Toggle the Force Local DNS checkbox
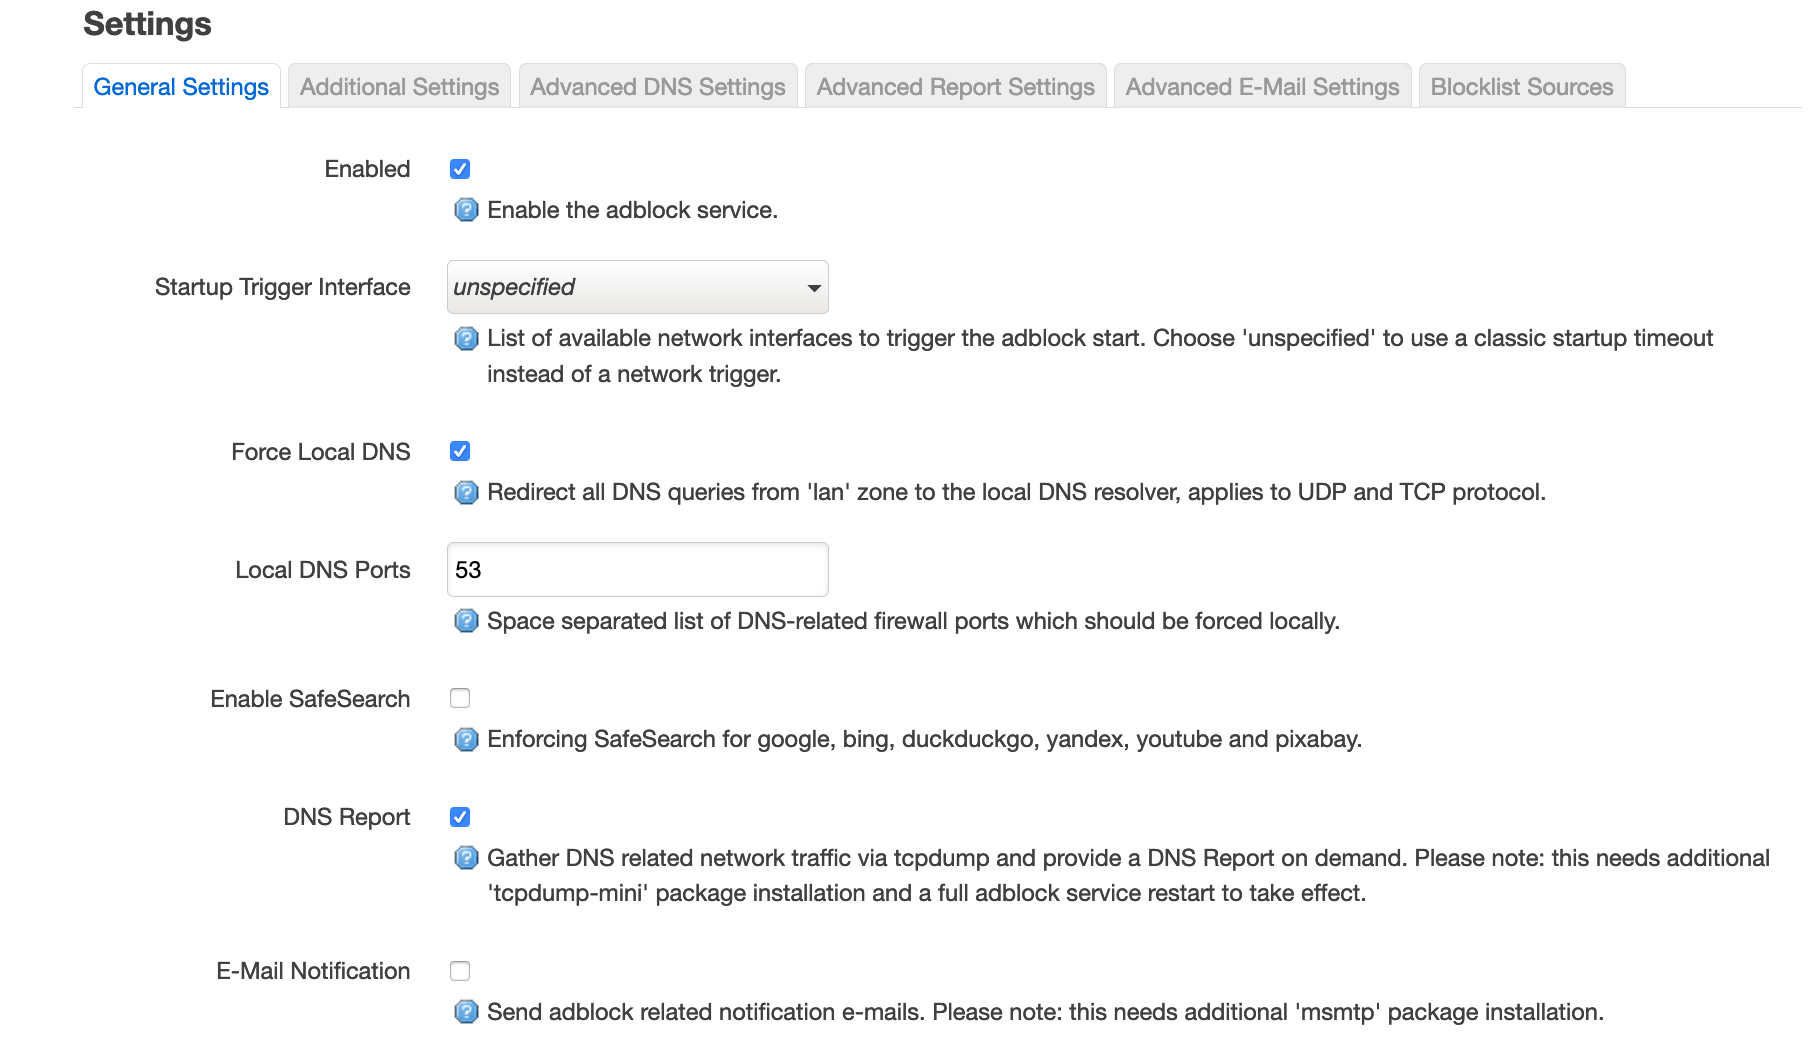1812x1054 pixels. [x=460, y=451]
